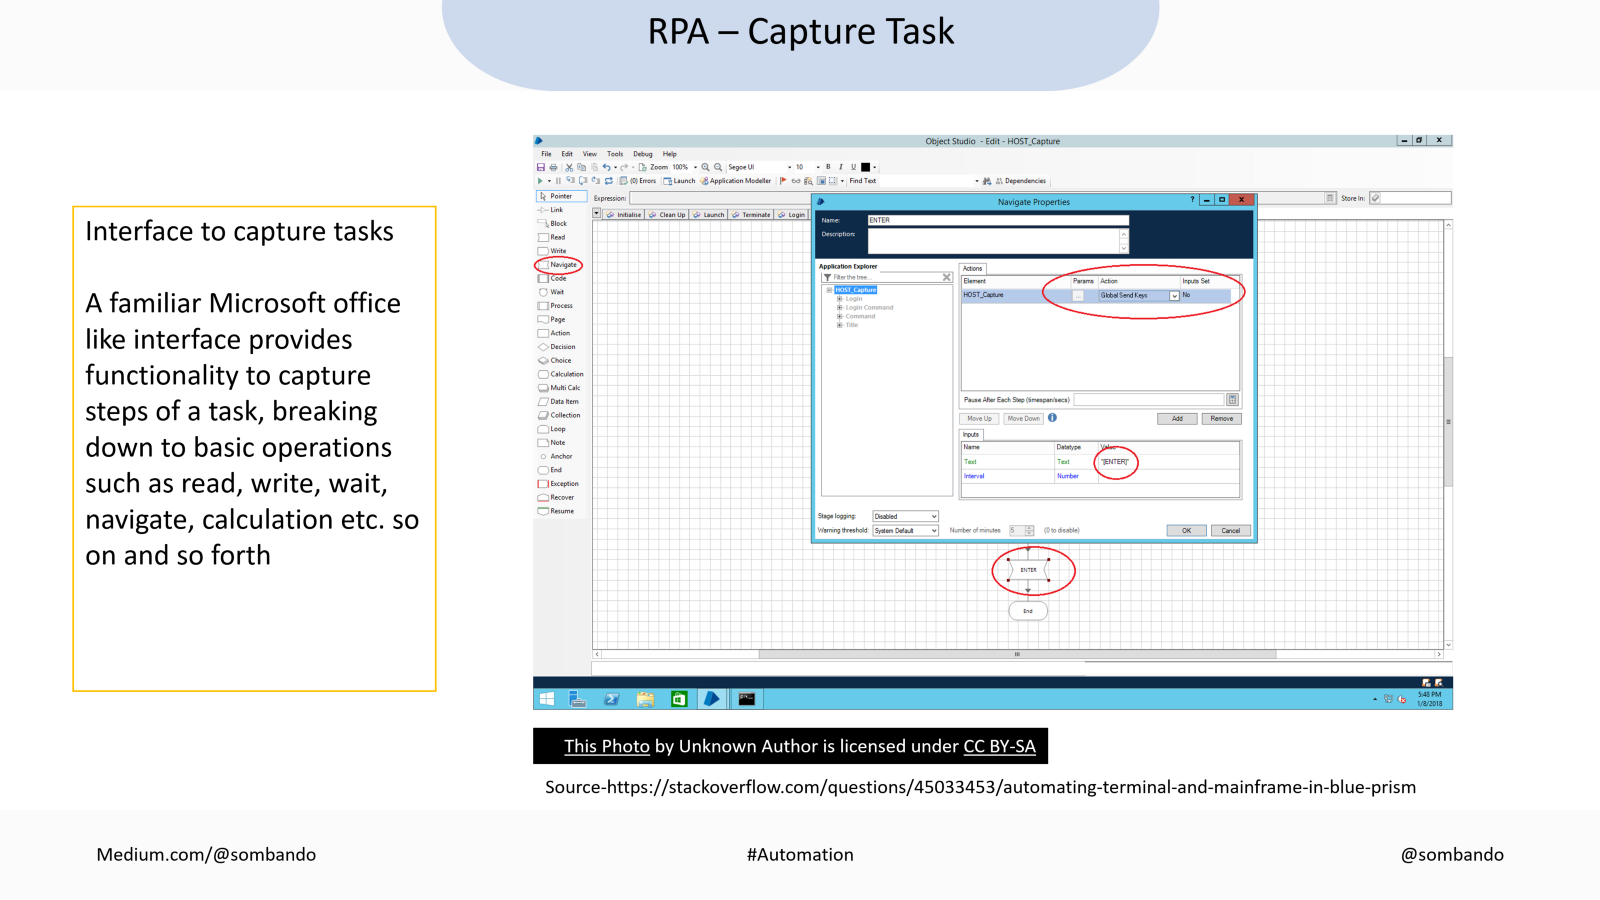Click the black font color swatch

[x=866, y=167]
